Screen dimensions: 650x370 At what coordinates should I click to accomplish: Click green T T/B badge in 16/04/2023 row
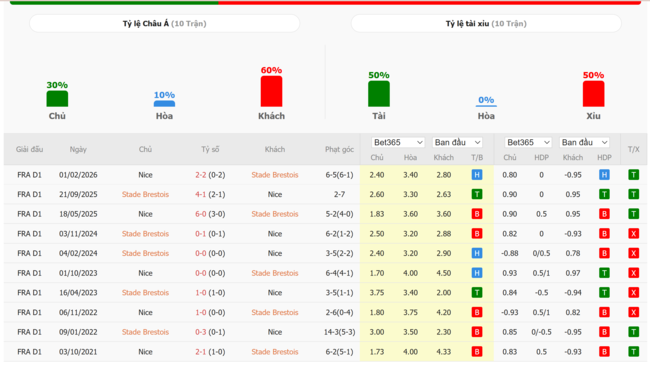tap(477, 293)
